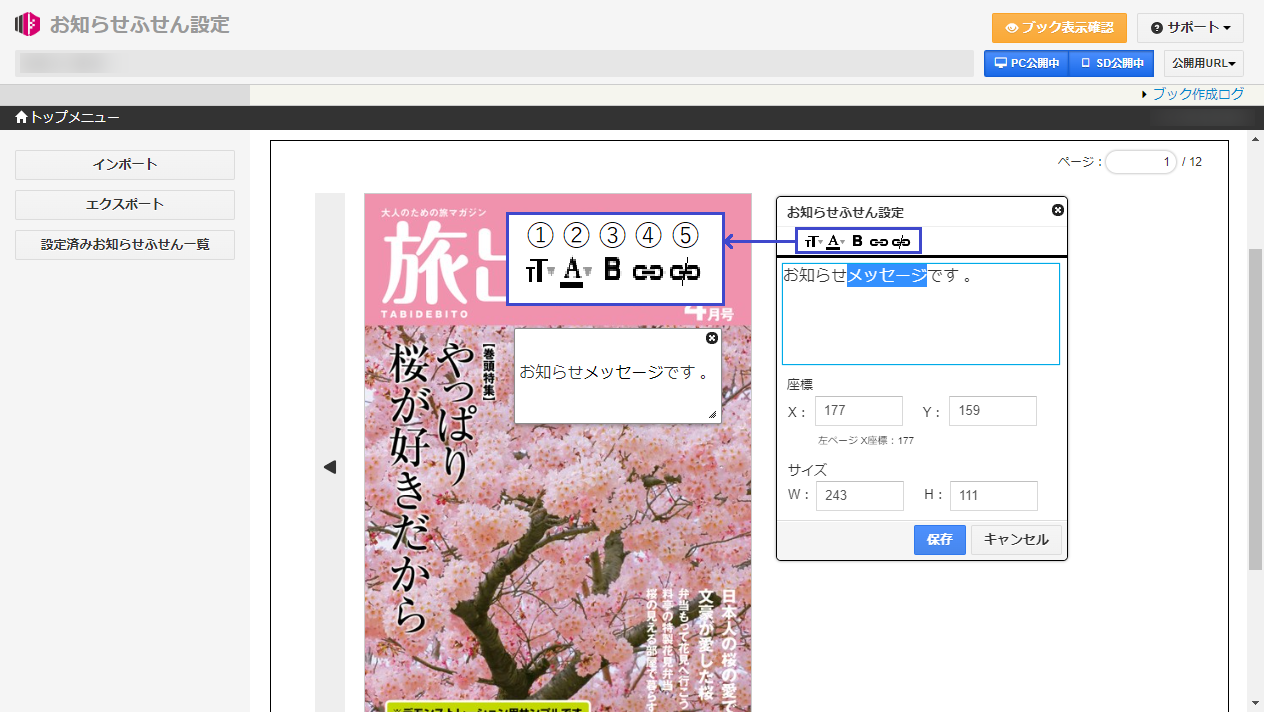1264x712 pixels.
Task: Insert a hyperlink using the chain icon
Action: tap(879, 241)
